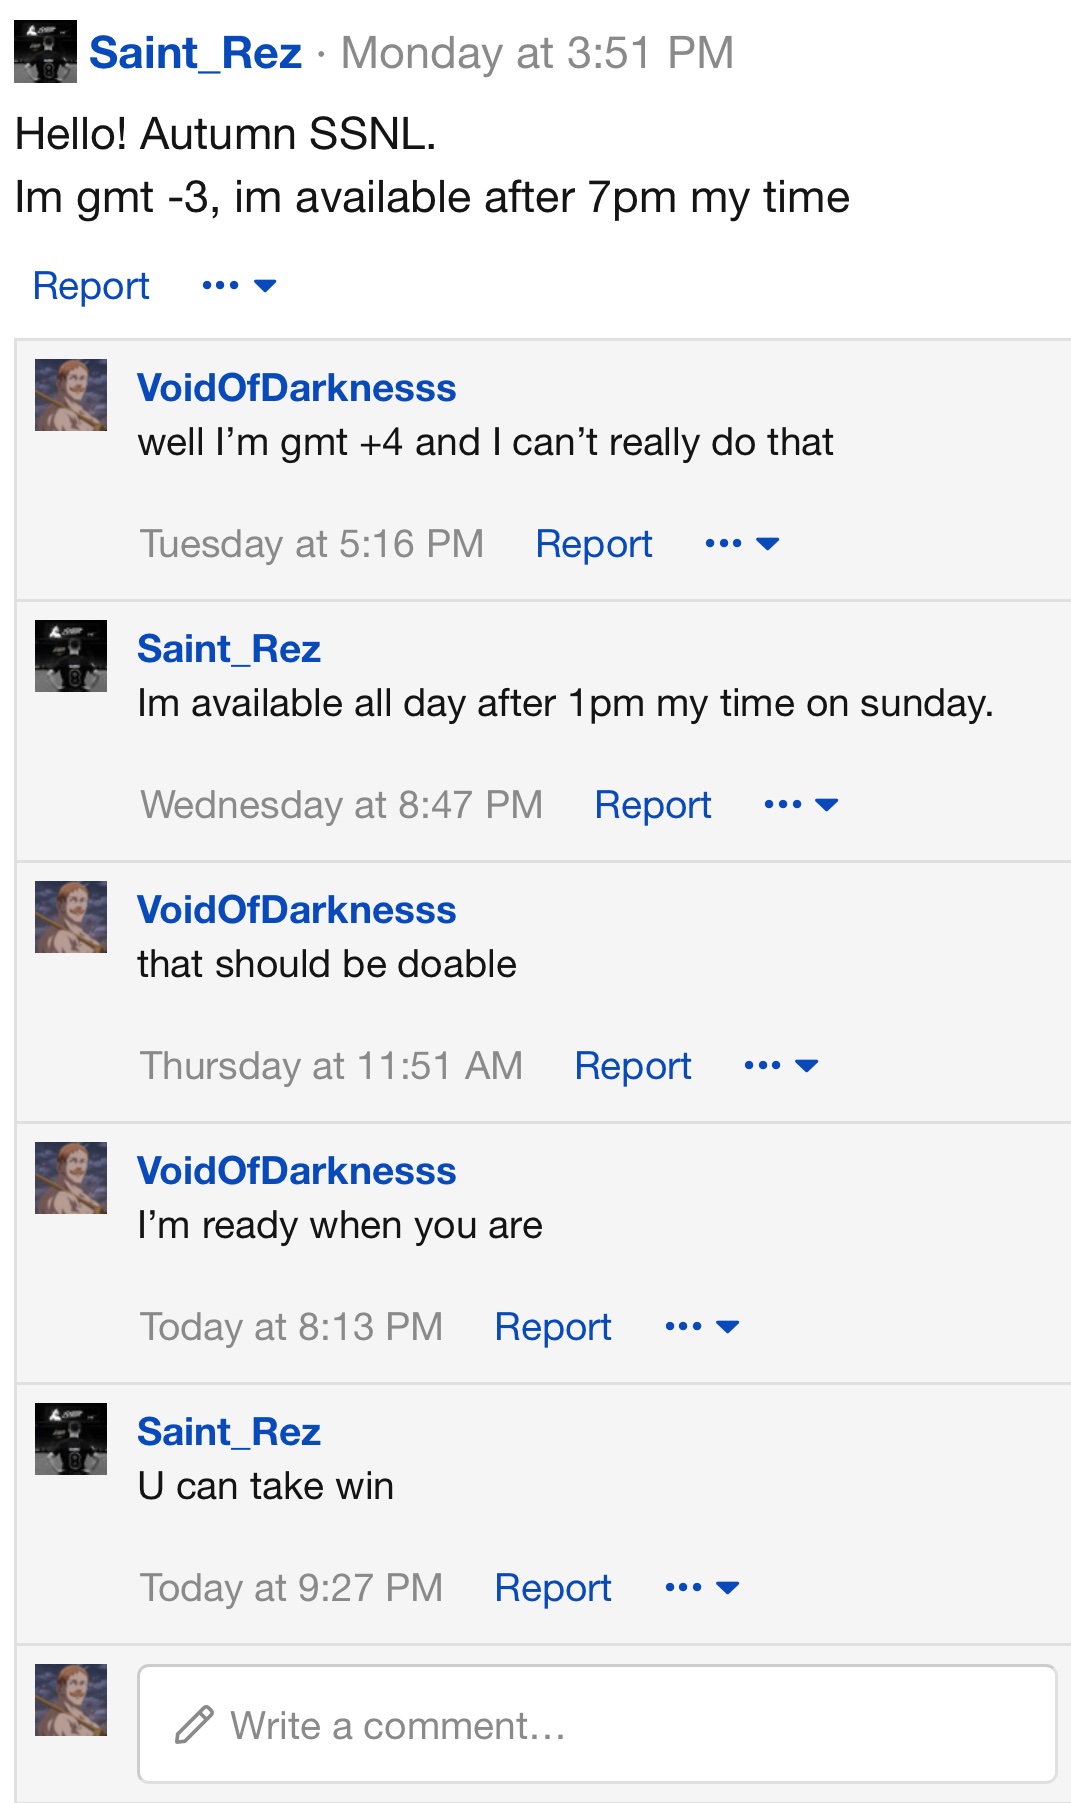The height and width of the screenshot is (1803, 1071).
Task: Click Saint_Rez's avatar beside the original post
Action: click(45, 52)
